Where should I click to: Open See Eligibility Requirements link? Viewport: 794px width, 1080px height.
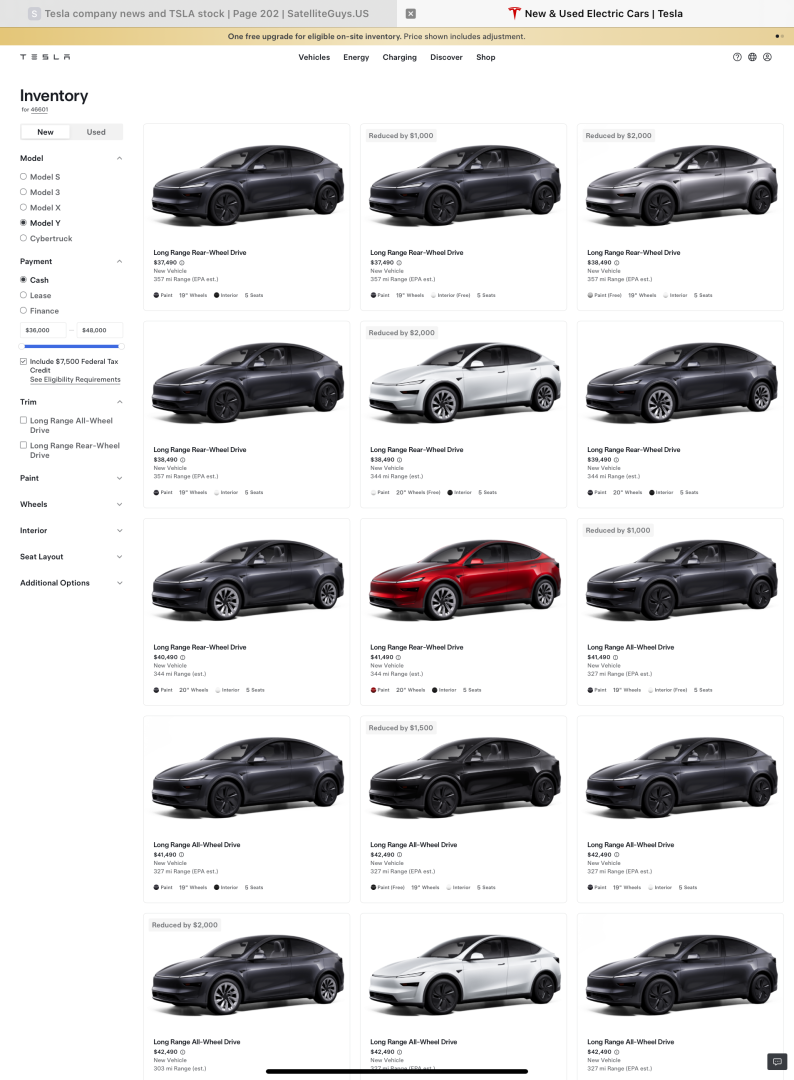(x=75, y=380)
